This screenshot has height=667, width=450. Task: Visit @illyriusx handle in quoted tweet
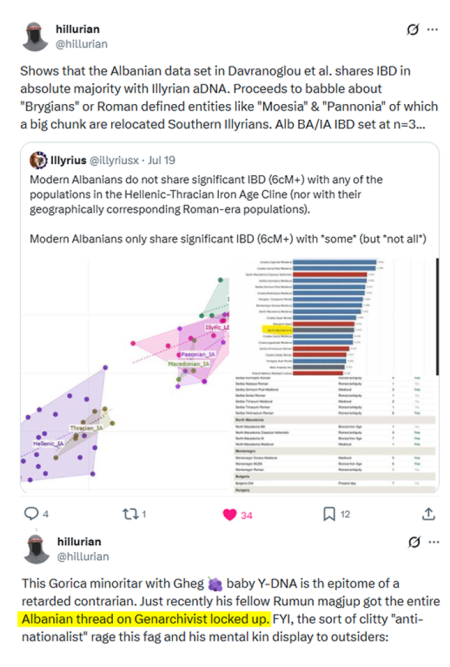pyautogui.click(x=114, y=160)
